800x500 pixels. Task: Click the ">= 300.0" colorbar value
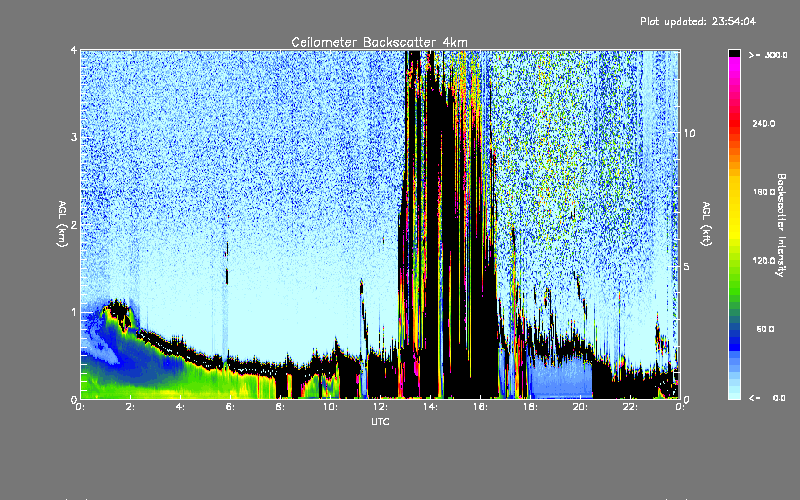tap(768, 55)
